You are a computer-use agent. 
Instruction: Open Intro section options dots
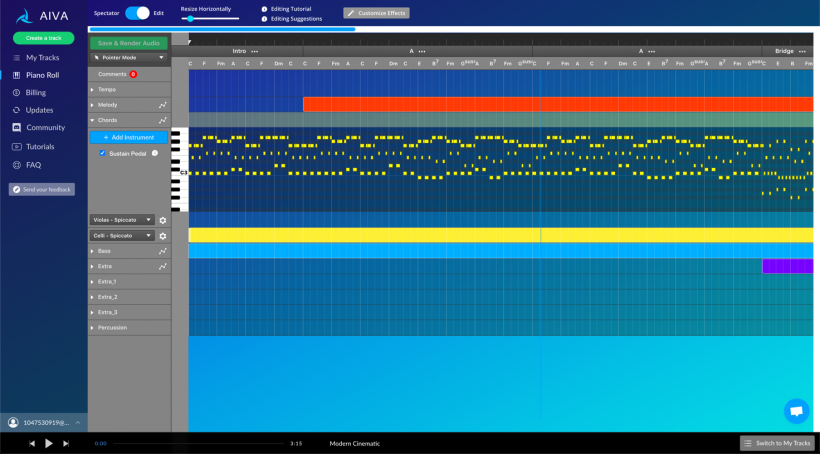point(255,51)
